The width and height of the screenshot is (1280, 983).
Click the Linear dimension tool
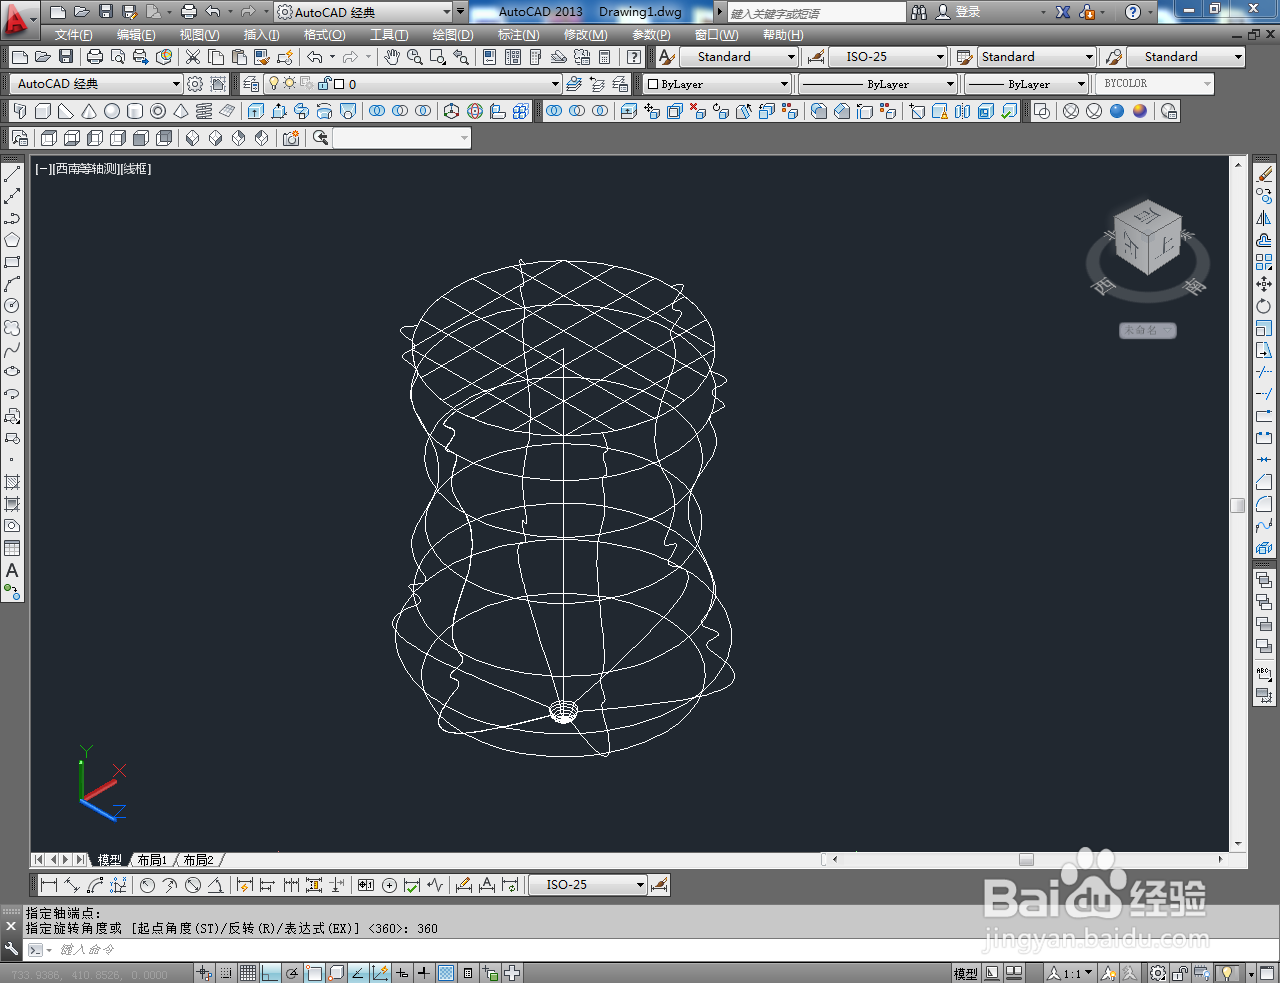[48, 885]
